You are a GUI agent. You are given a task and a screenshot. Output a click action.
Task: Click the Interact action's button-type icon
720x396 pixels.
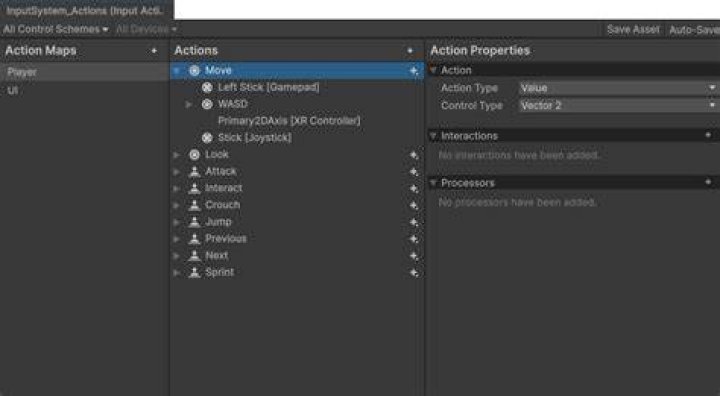[x=195, y=188]
